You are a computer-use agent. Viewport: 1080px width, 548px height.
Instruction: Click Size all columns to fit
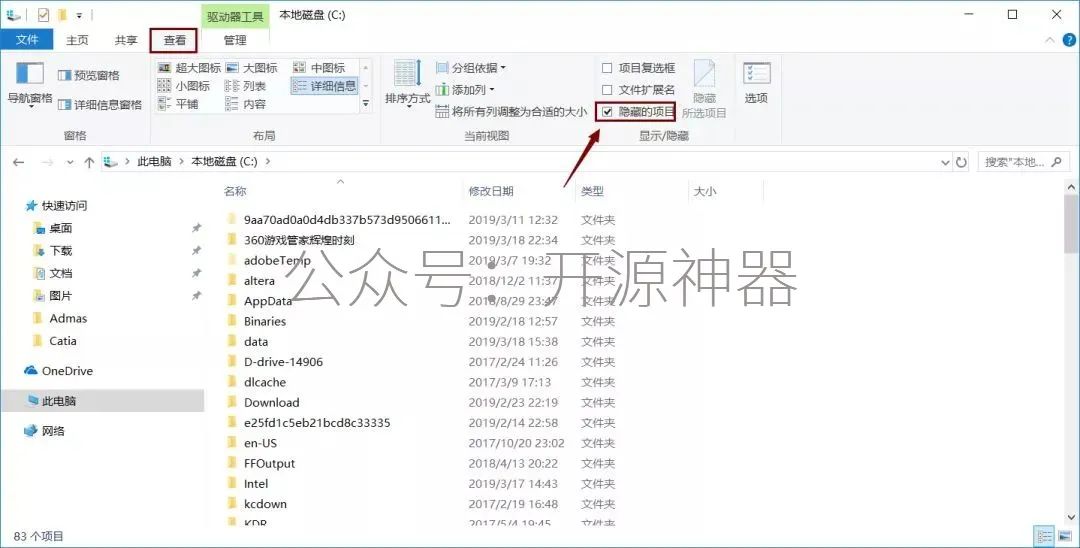point(512,112)
